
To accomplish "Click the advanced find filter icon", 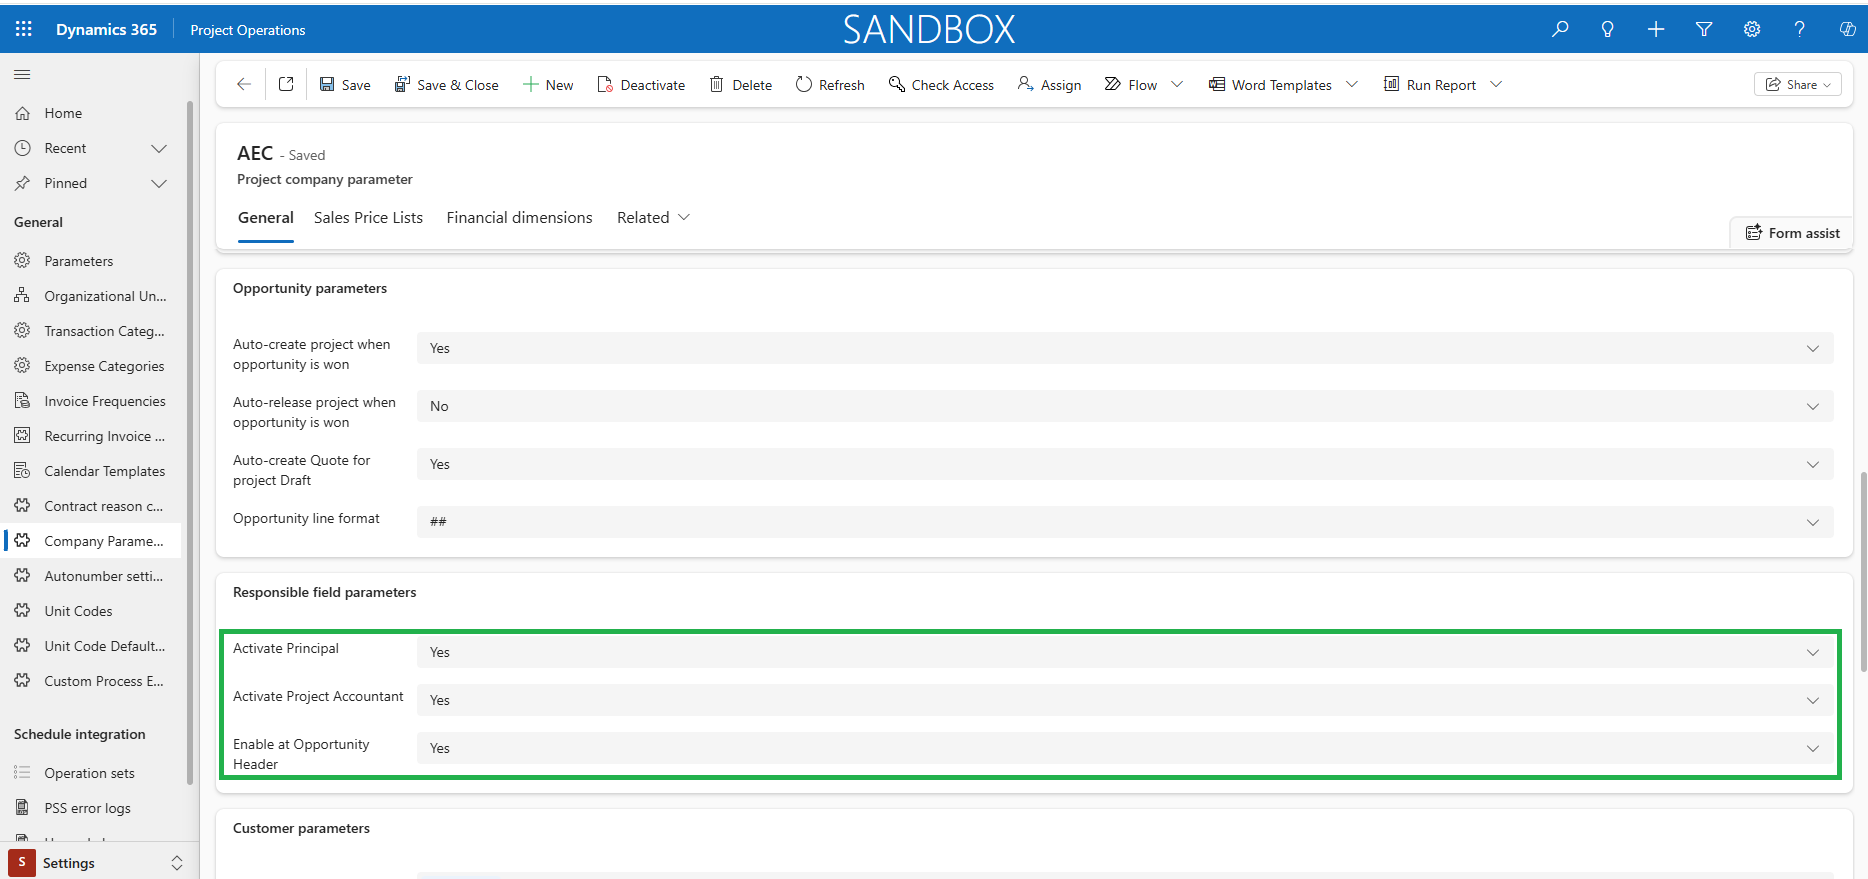I will (1704, 29).
